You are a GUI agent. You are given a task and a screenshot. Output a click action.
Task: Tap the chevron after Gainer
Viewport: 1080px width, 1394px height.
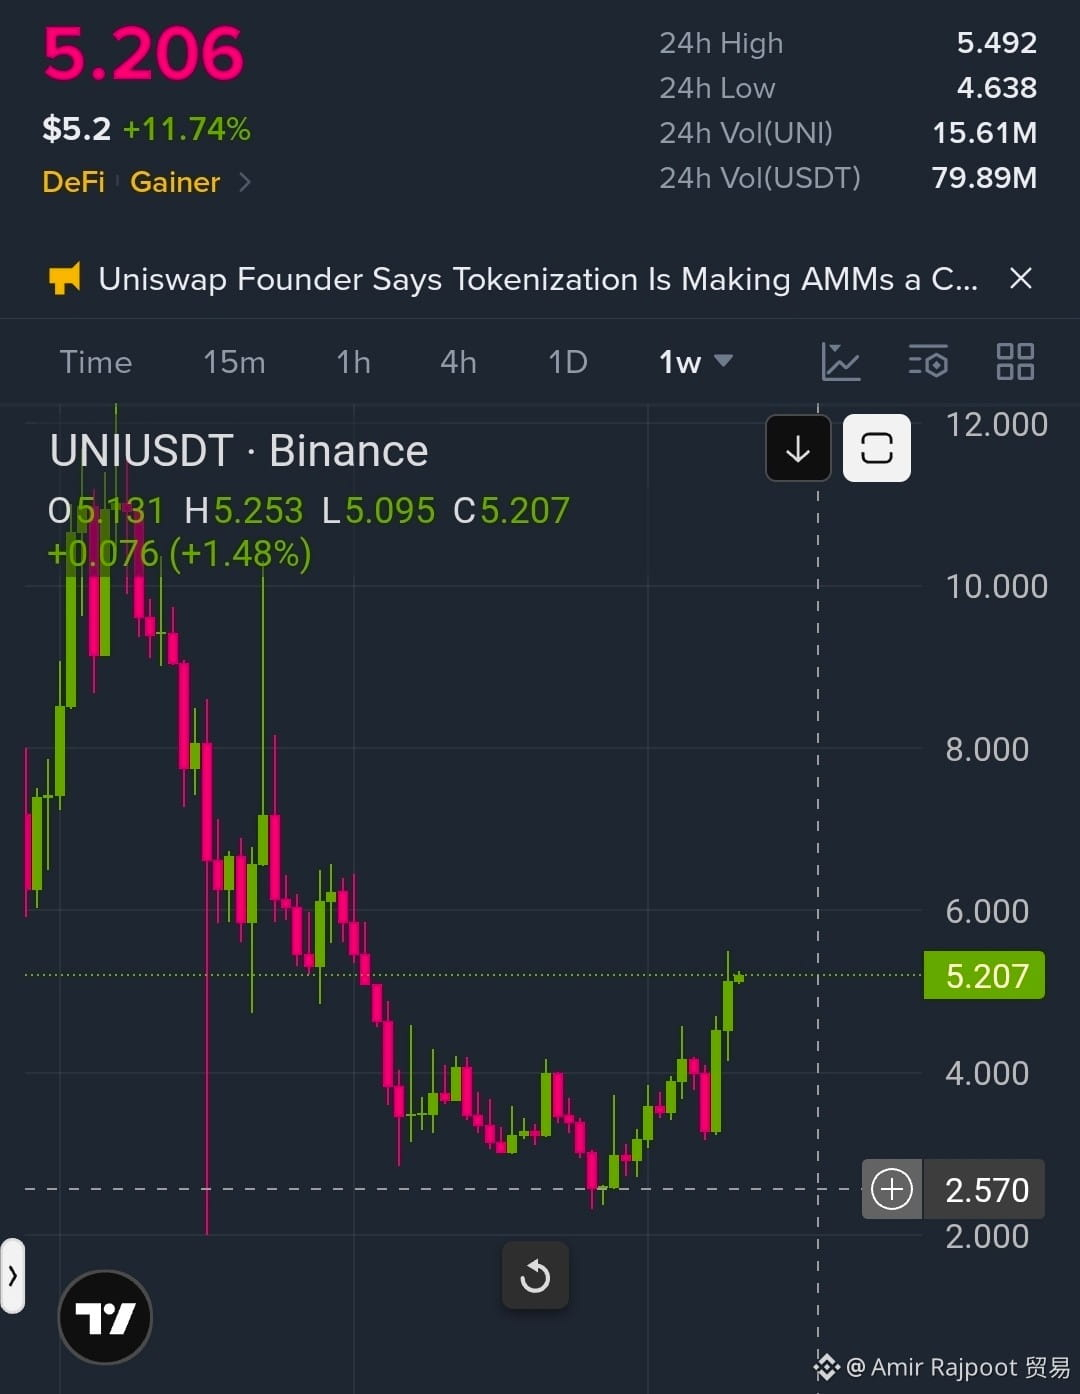tap(245, 182)
